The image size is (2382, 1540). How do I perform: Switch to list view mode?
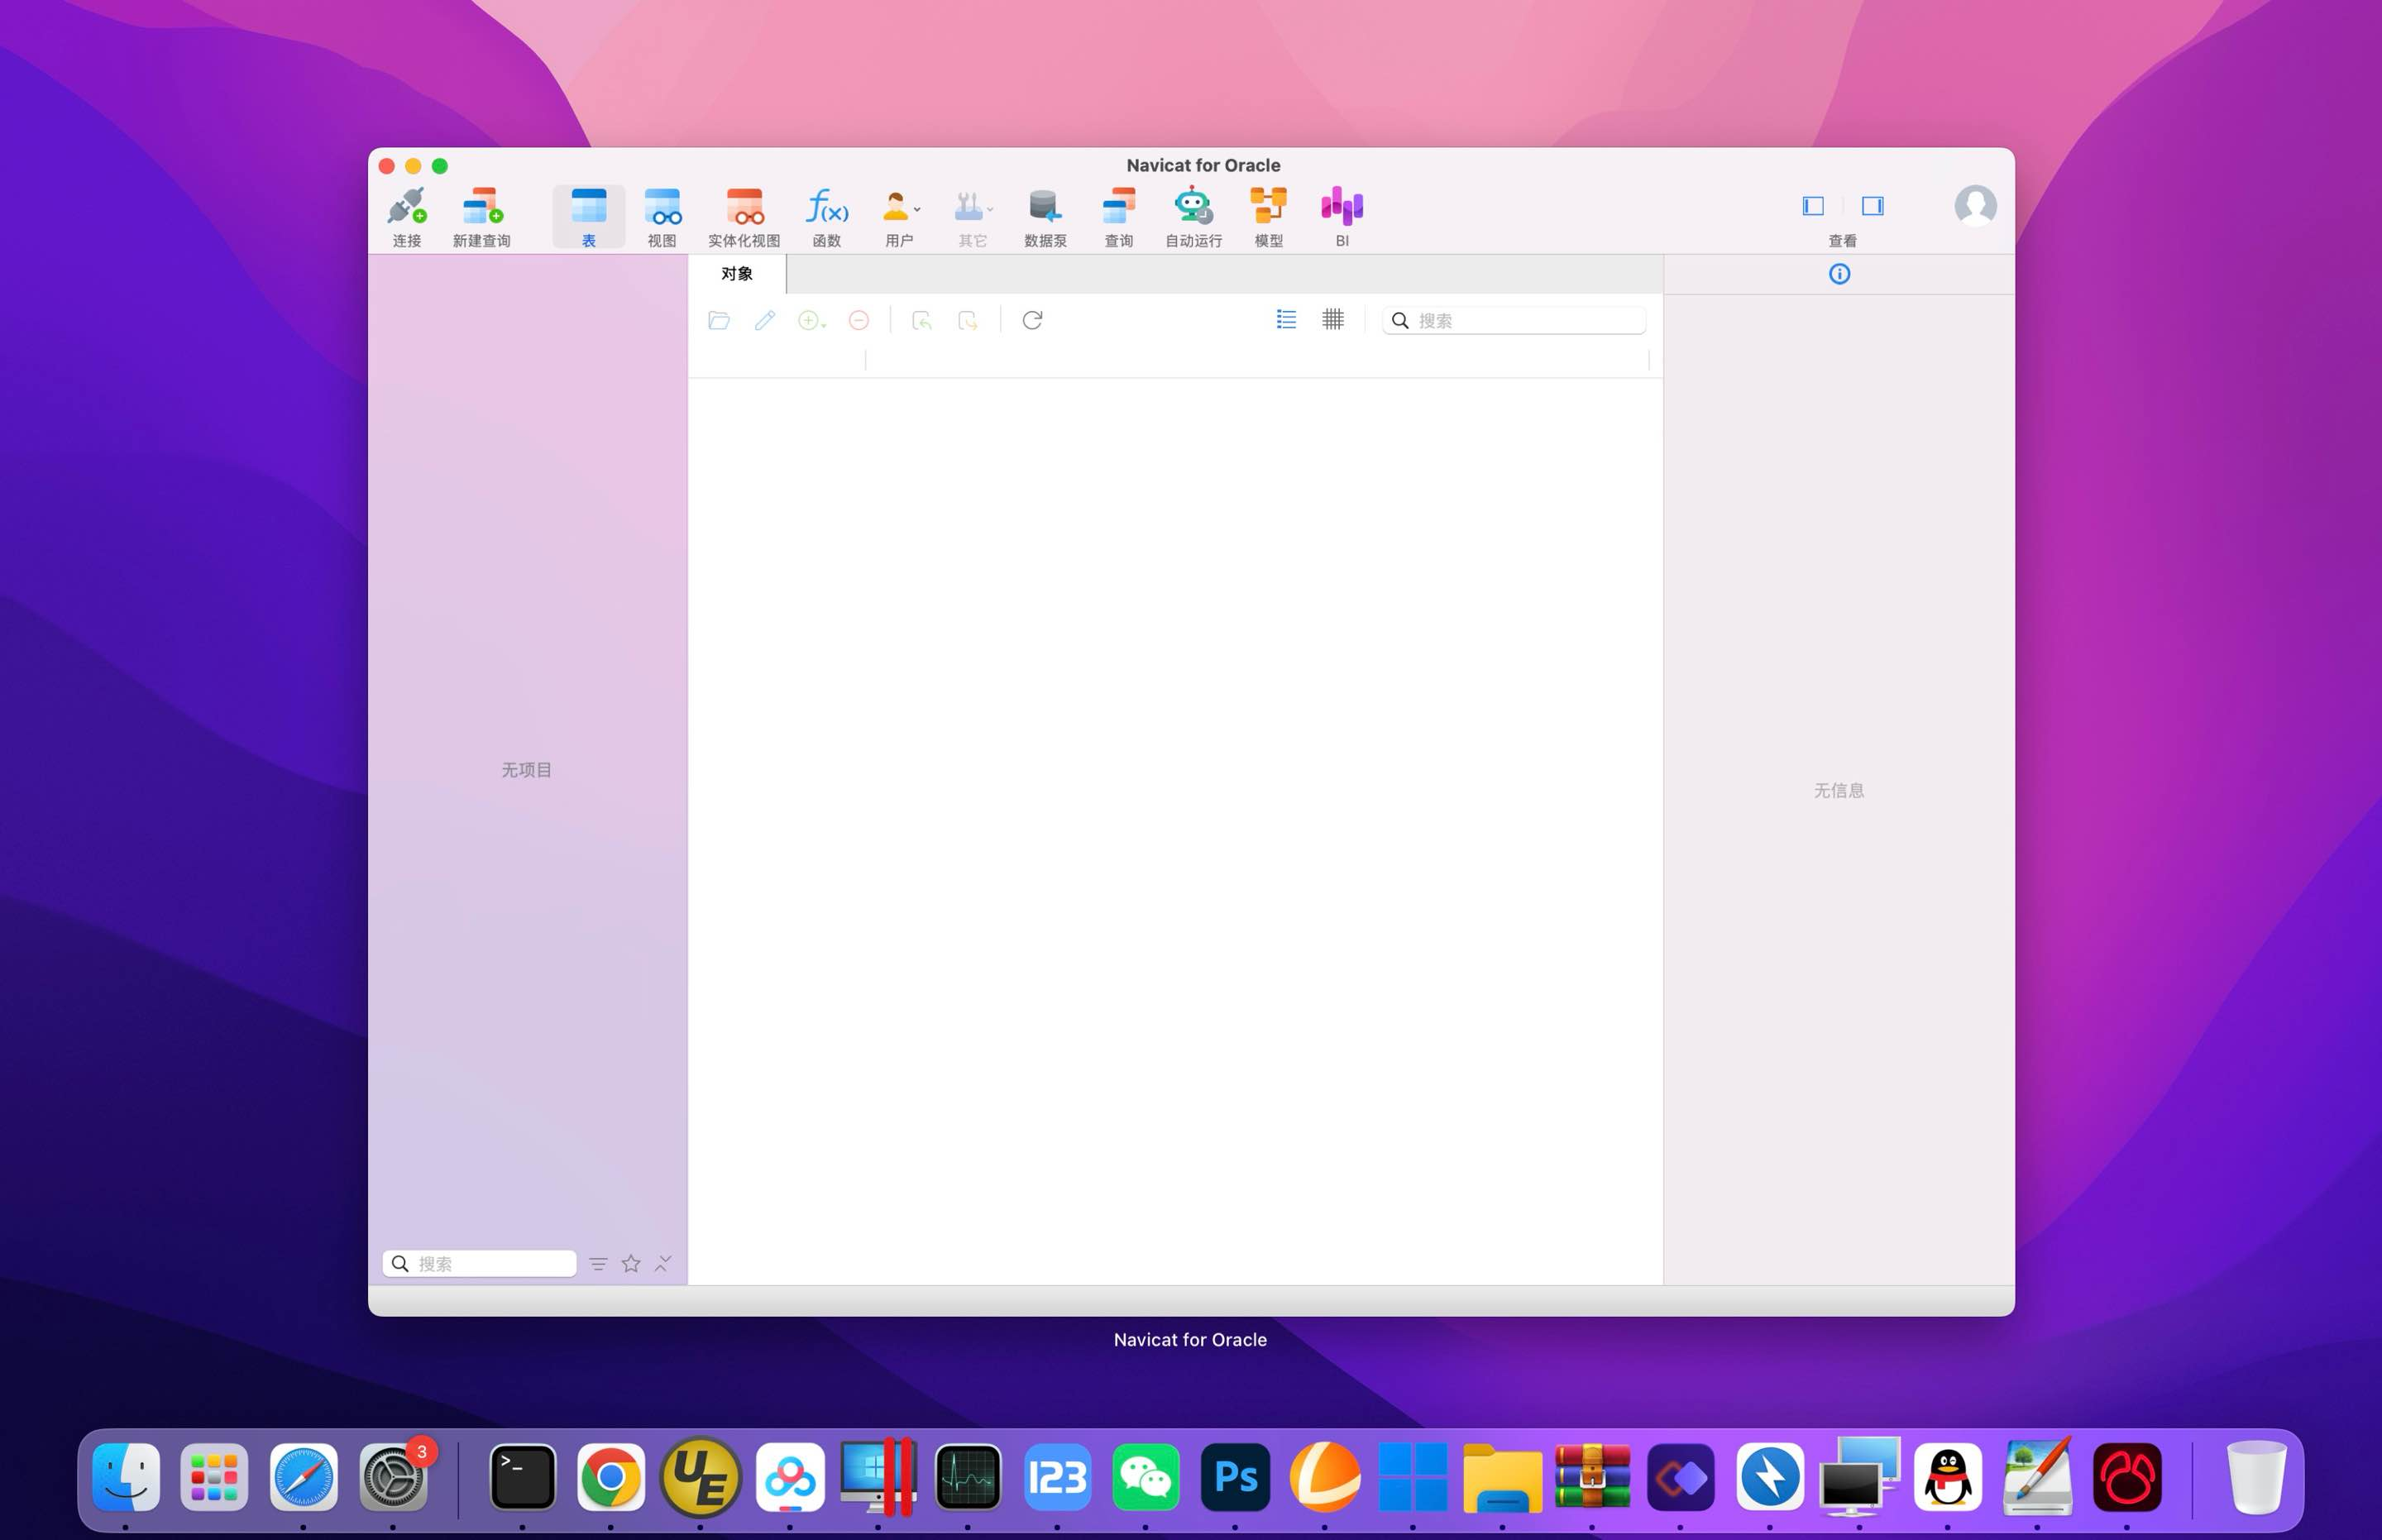click(x=1286, y=319)
